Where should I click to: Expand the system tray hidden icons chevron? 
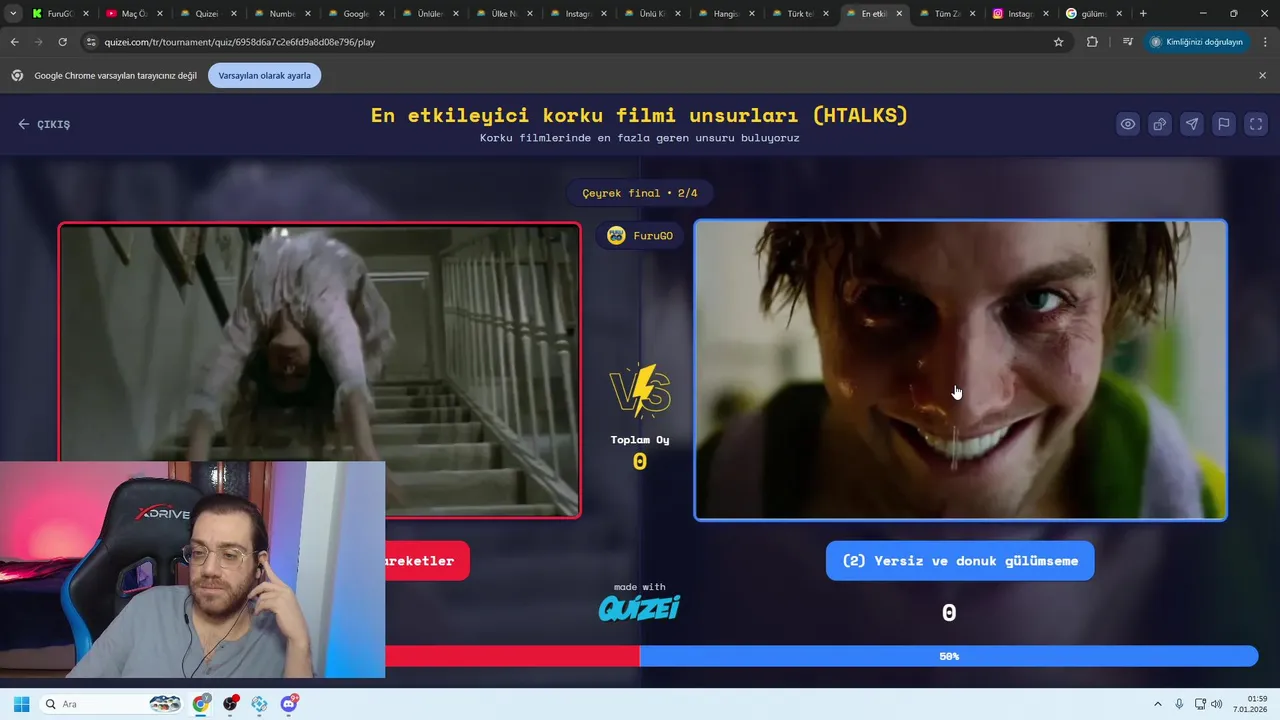1158,704
